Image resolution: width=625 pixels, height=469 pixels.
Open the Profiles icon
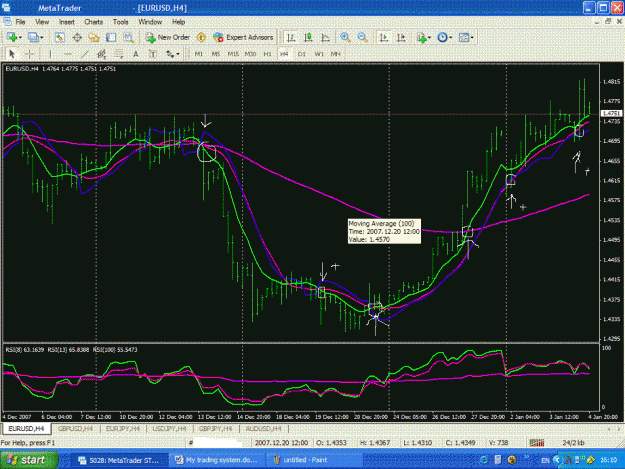[x=33, y=37]
